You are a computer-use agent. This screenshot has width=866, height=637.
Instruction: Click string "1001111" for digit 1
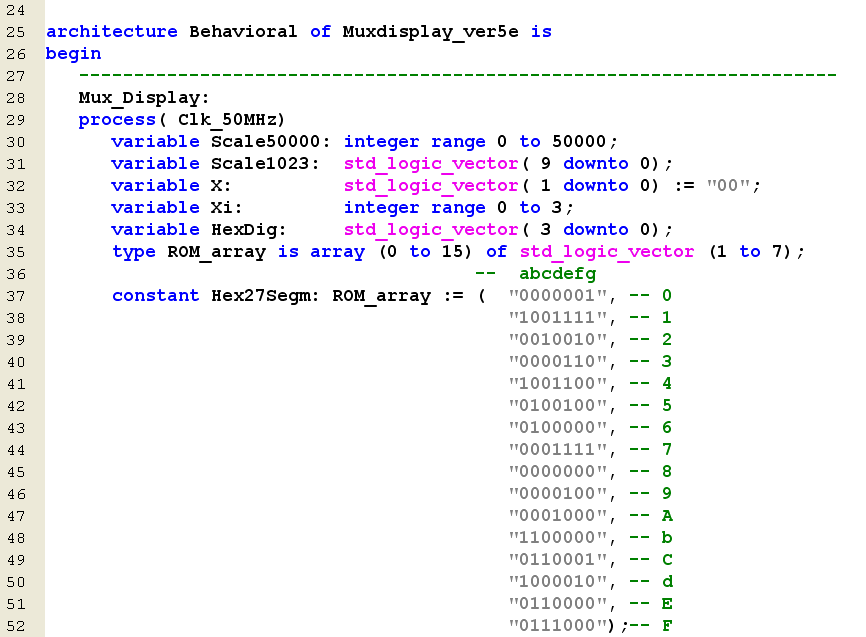click(x=558, y=318)
